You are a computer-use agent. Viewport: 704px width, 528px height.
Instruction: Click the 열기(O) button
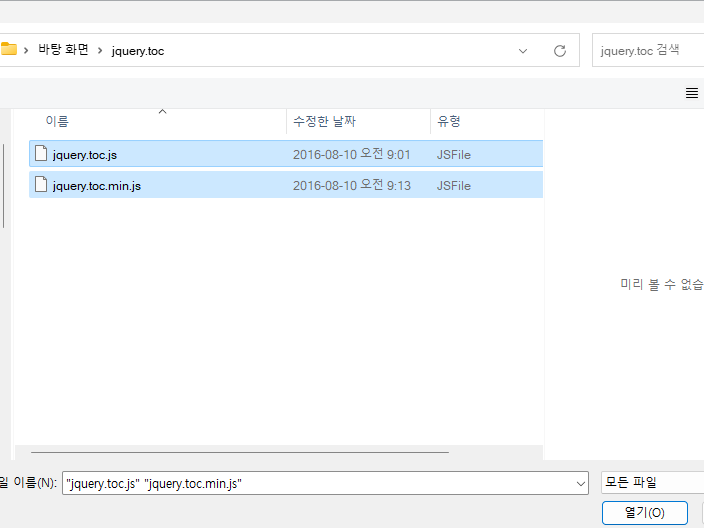tap(645, 512)
